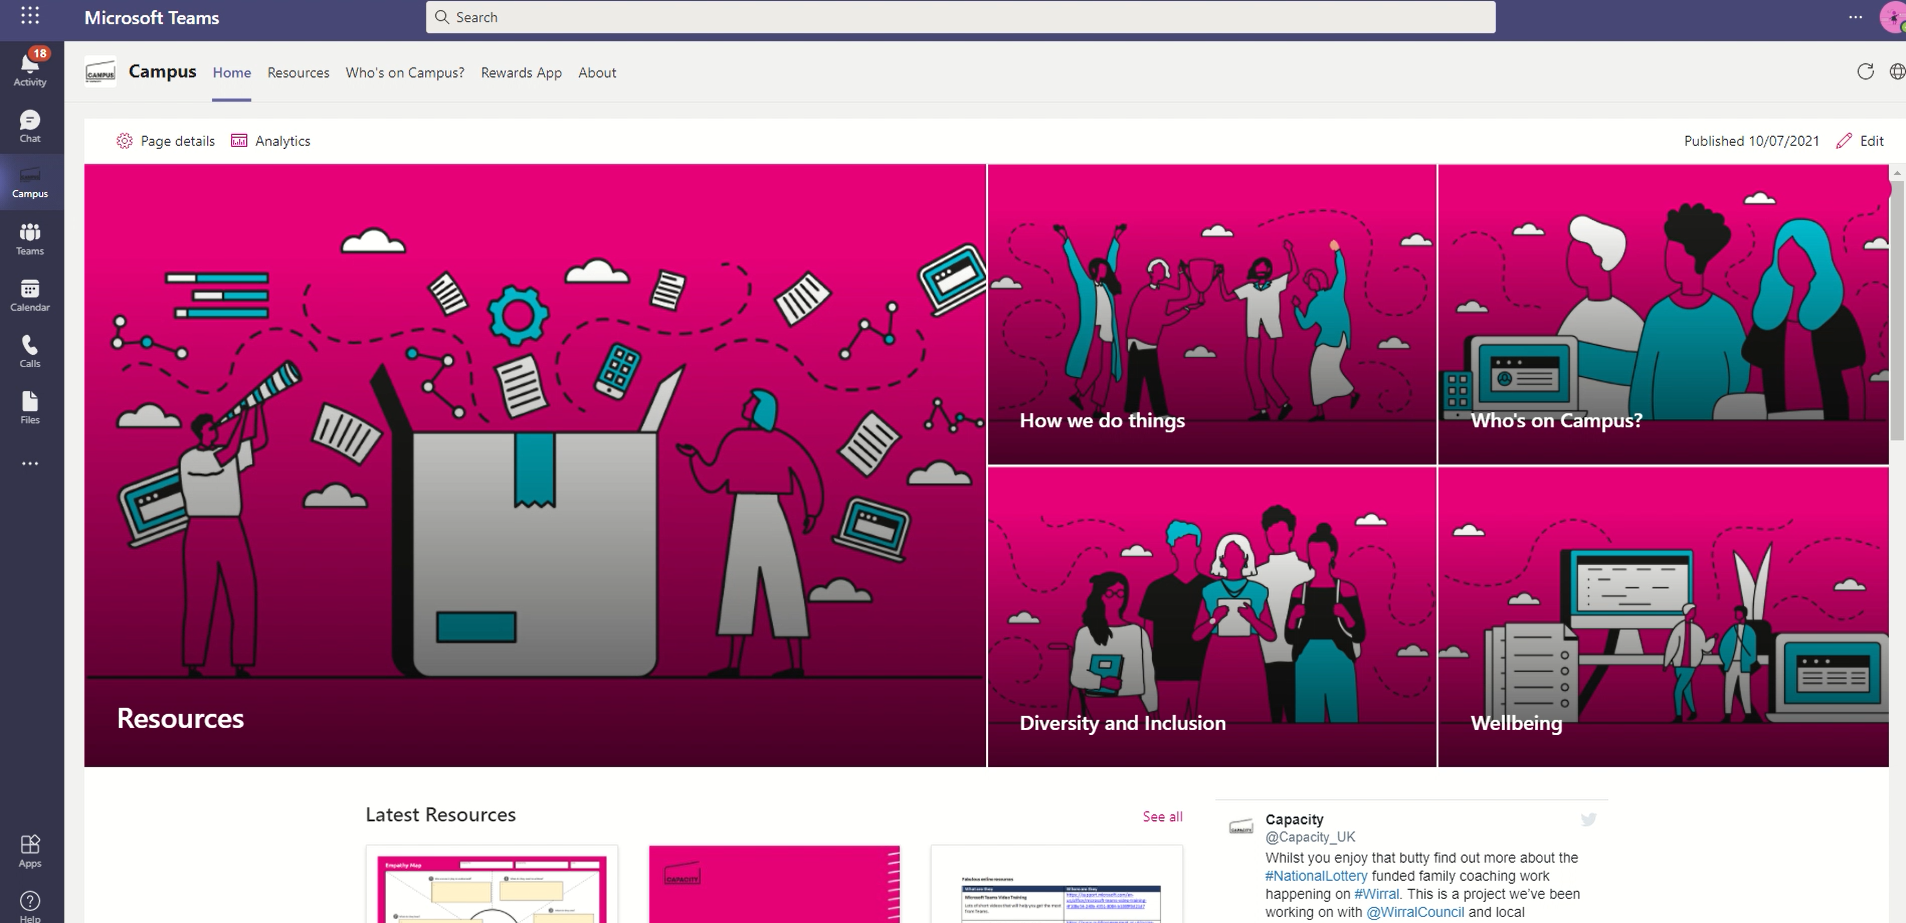Click the page vertical scrollbar thumb

pyautogui.click(x=1897, y=310)
